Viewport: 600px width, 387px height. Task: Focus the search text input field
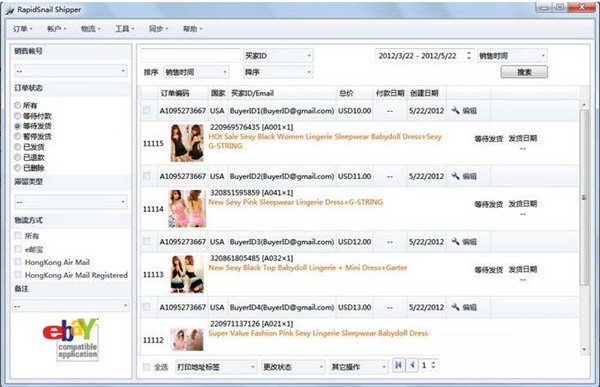point(191,56)
